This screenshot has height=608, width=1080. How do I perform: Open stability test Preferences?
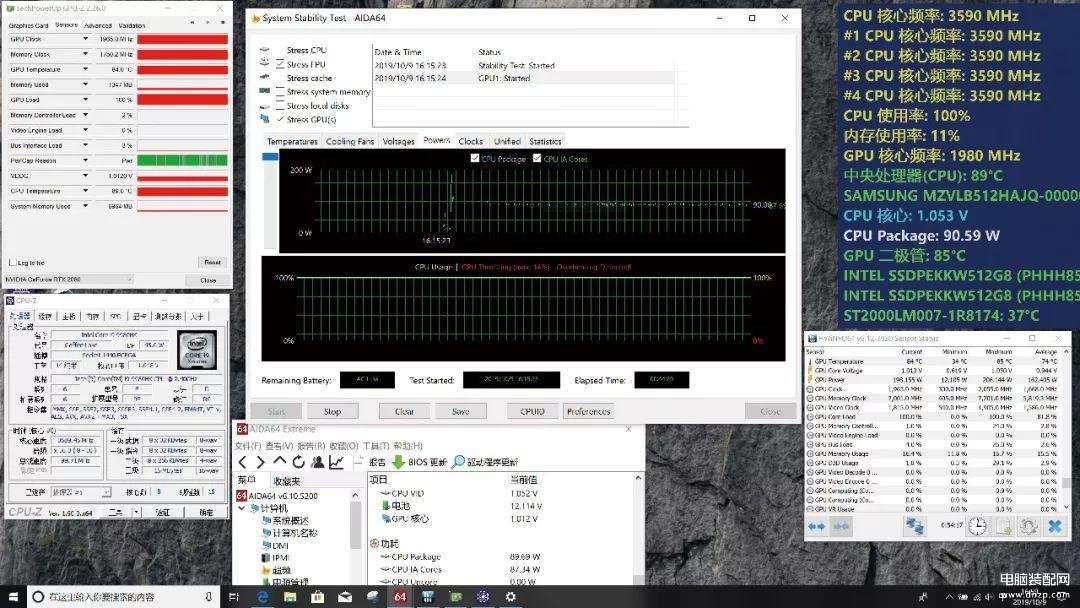pos(588,411)
